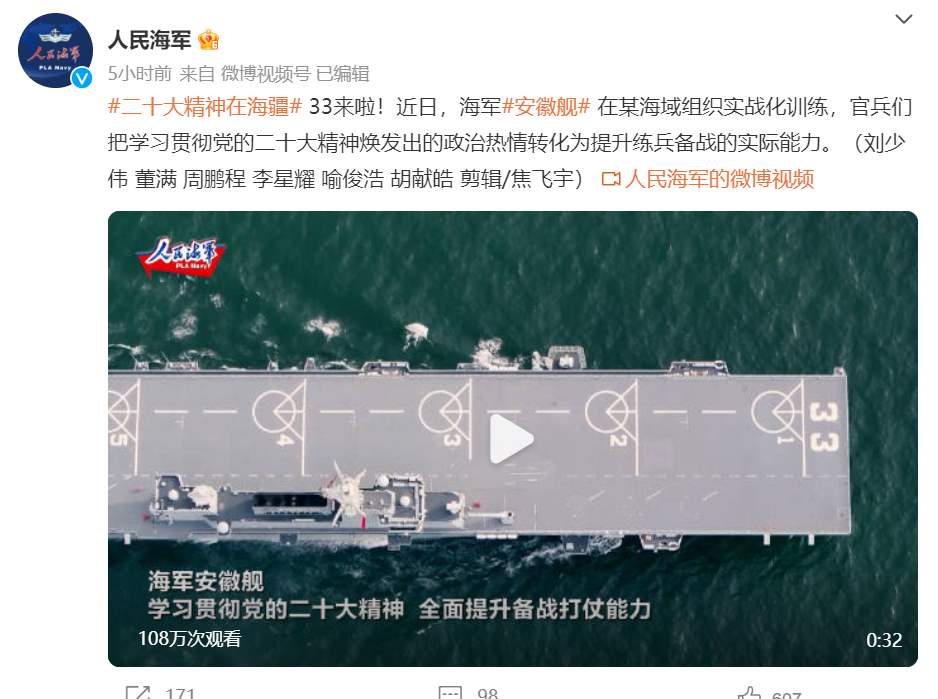The image size is (938, 699).
Task: Click the 人民海军 watermark logo in video
Action: click(182, 257)
